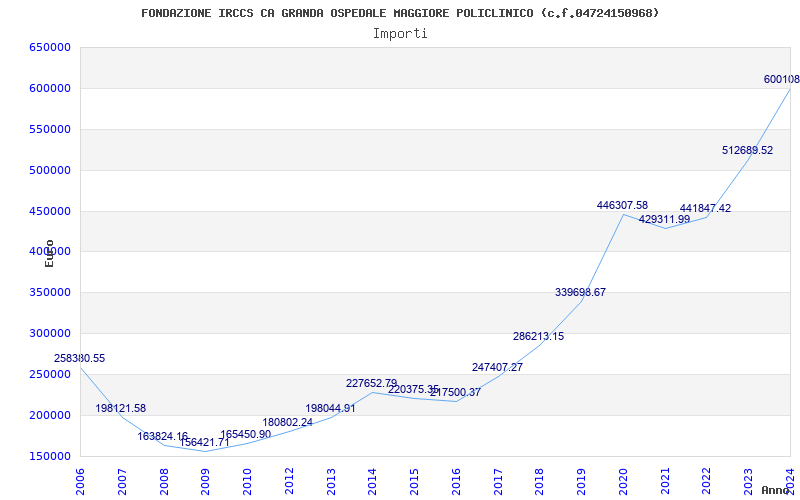This screenshot has width=800, height=500.
Task: Select the 2007 year axis label
Action: coord(122,481)
